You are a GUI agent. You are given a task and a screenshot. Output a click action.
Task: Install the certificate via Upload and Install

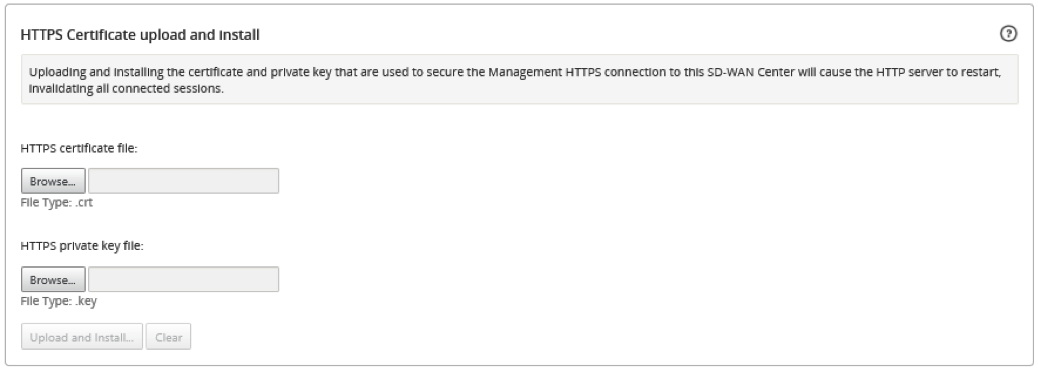click(82, 337)
